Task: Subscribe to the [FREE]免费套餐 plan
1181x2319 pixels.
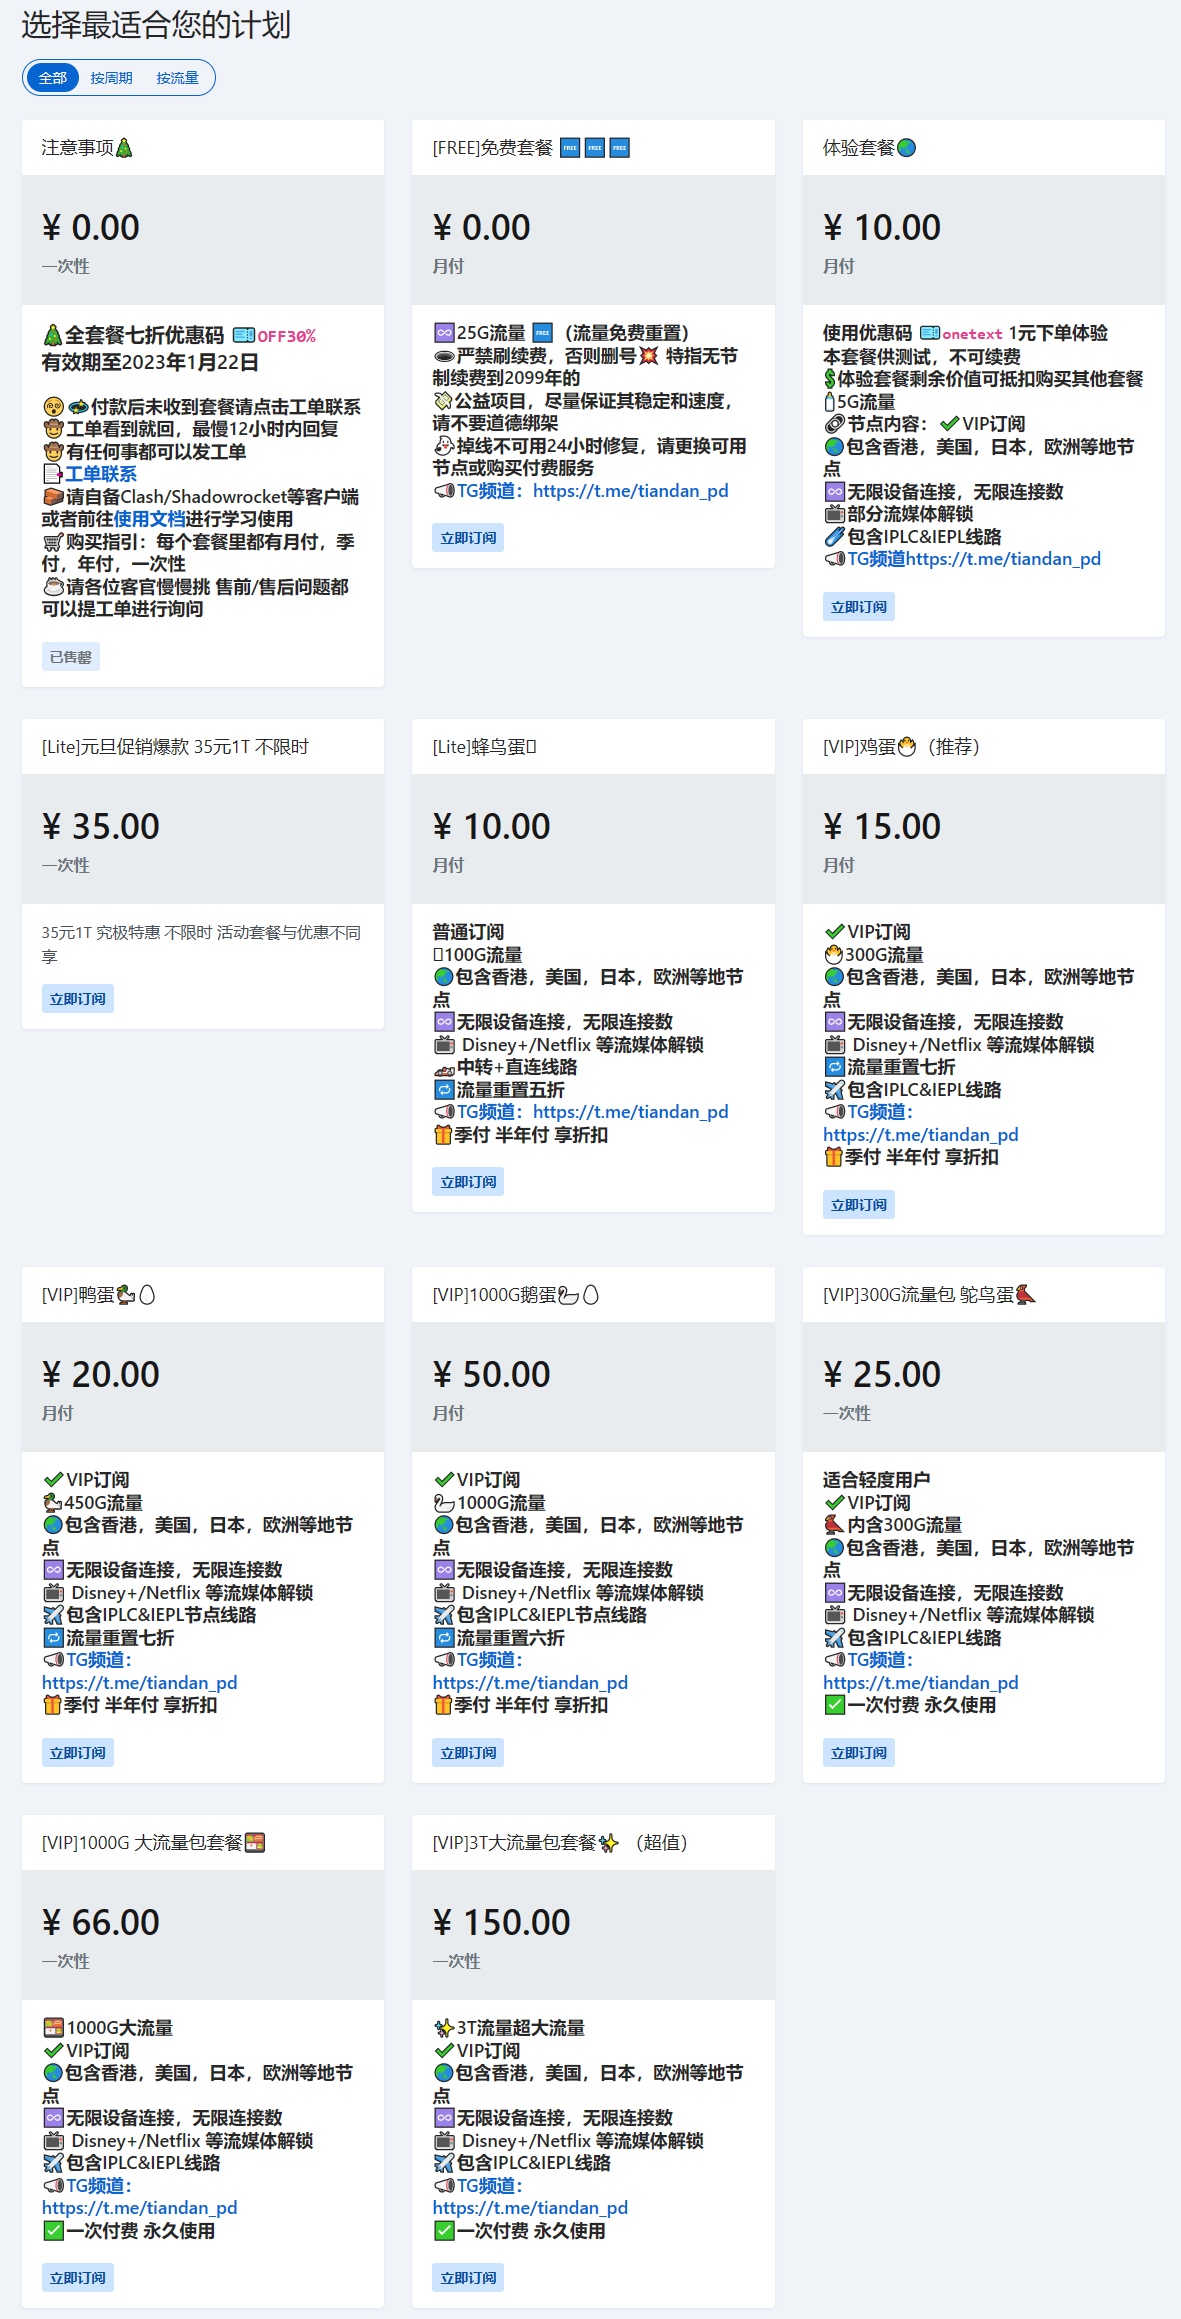Action: click(468, 538)
